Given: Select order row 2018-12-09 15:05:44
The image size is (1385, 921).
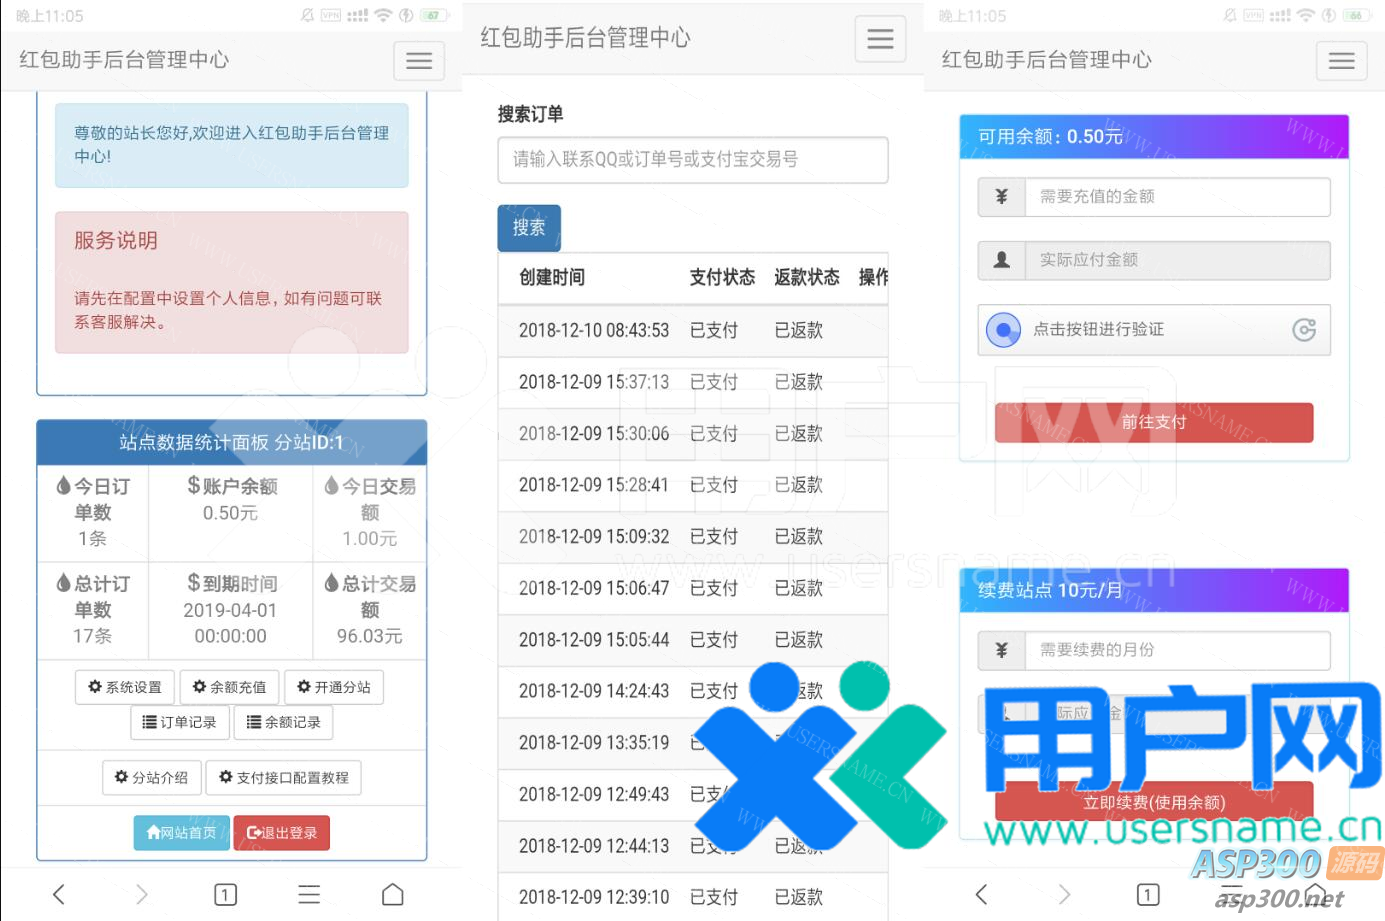Looking at the screenshot, I should (693, 640).
